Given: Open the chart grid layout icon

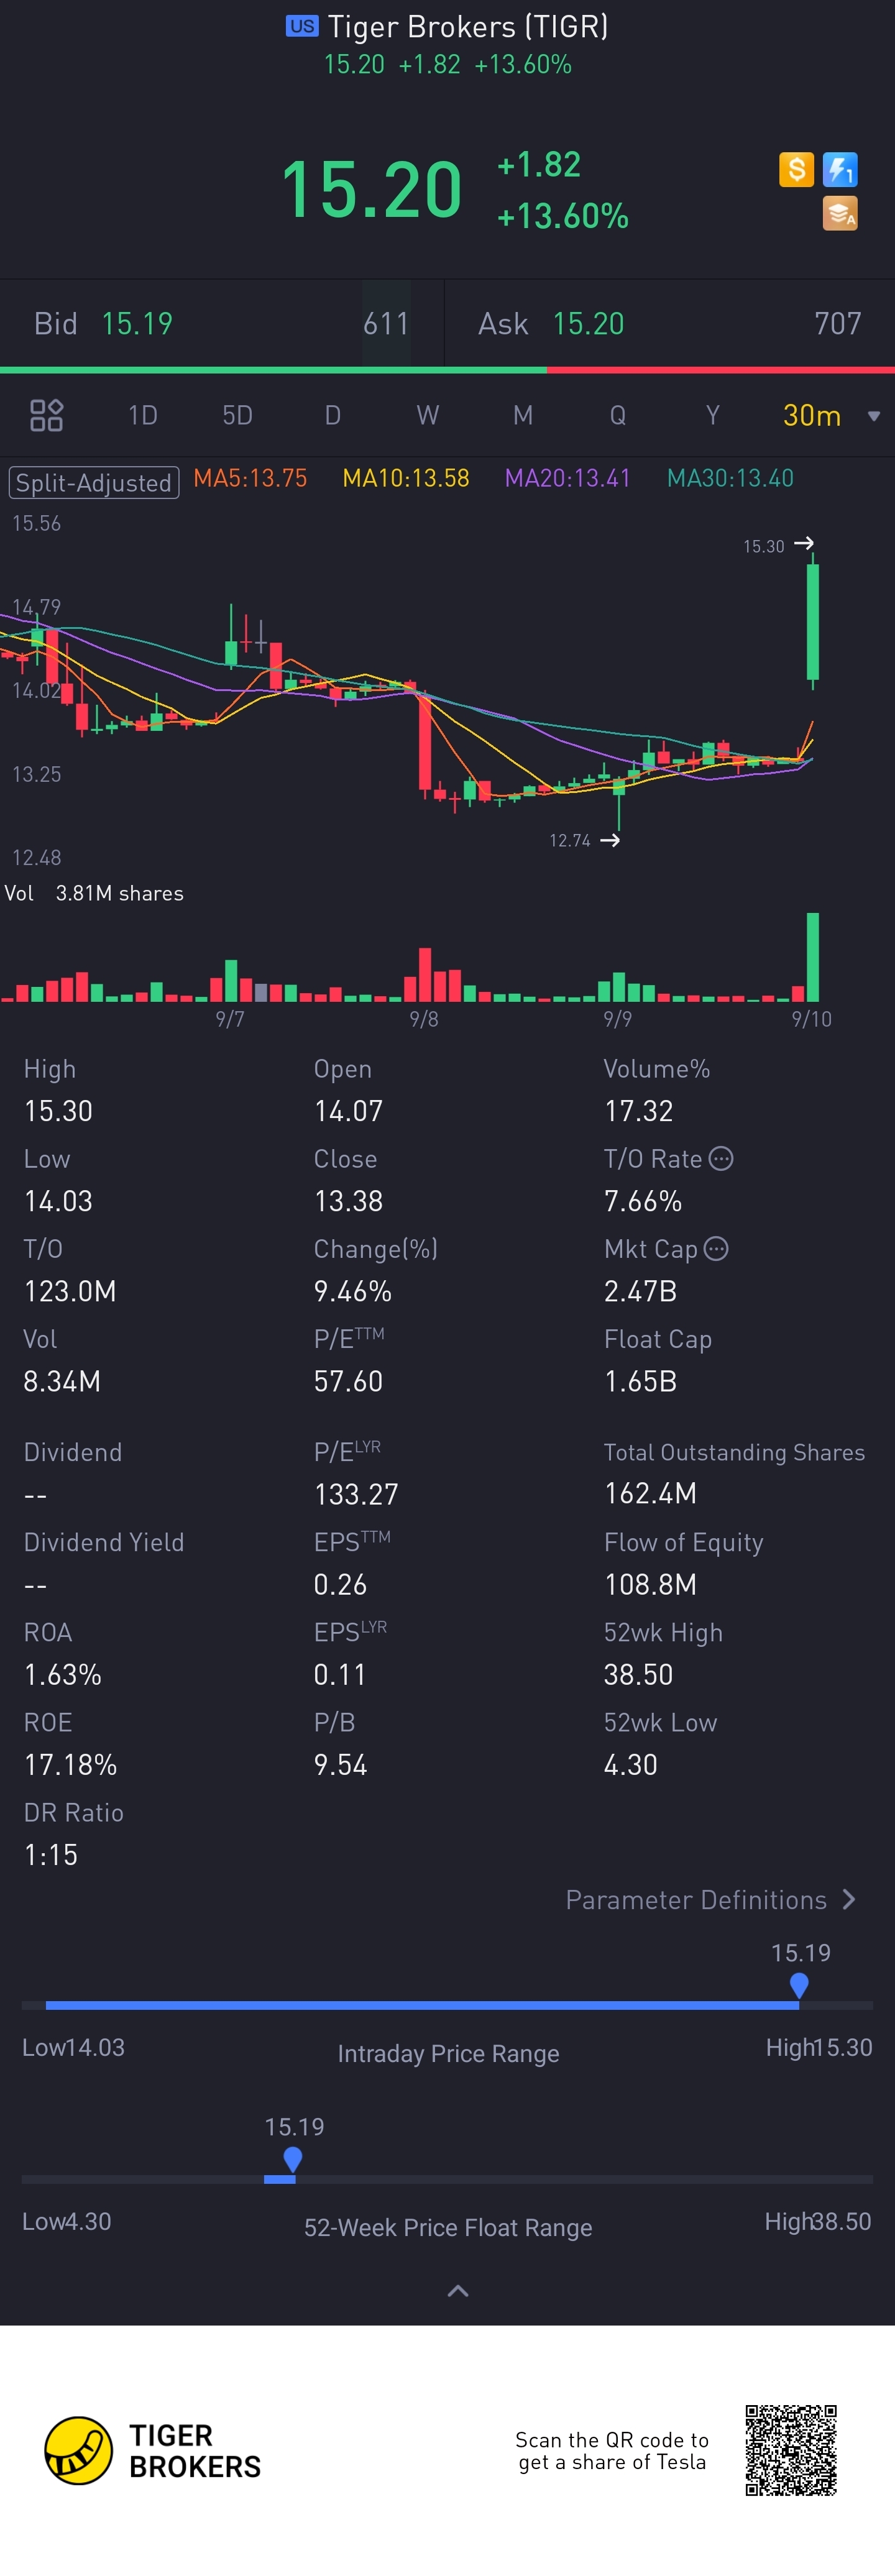Looking at the screenshot, I should [x=46, y=415].
